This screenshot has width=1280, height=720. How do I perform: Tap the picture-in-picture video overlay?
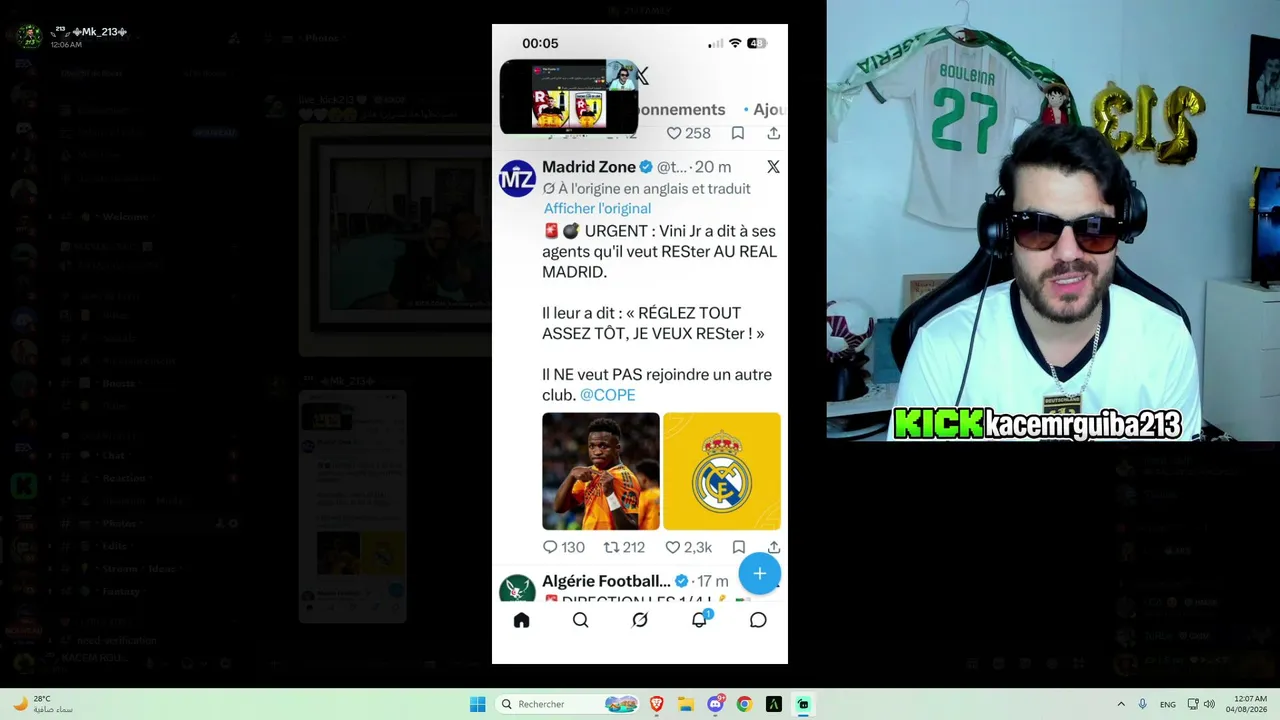(569, 97)
